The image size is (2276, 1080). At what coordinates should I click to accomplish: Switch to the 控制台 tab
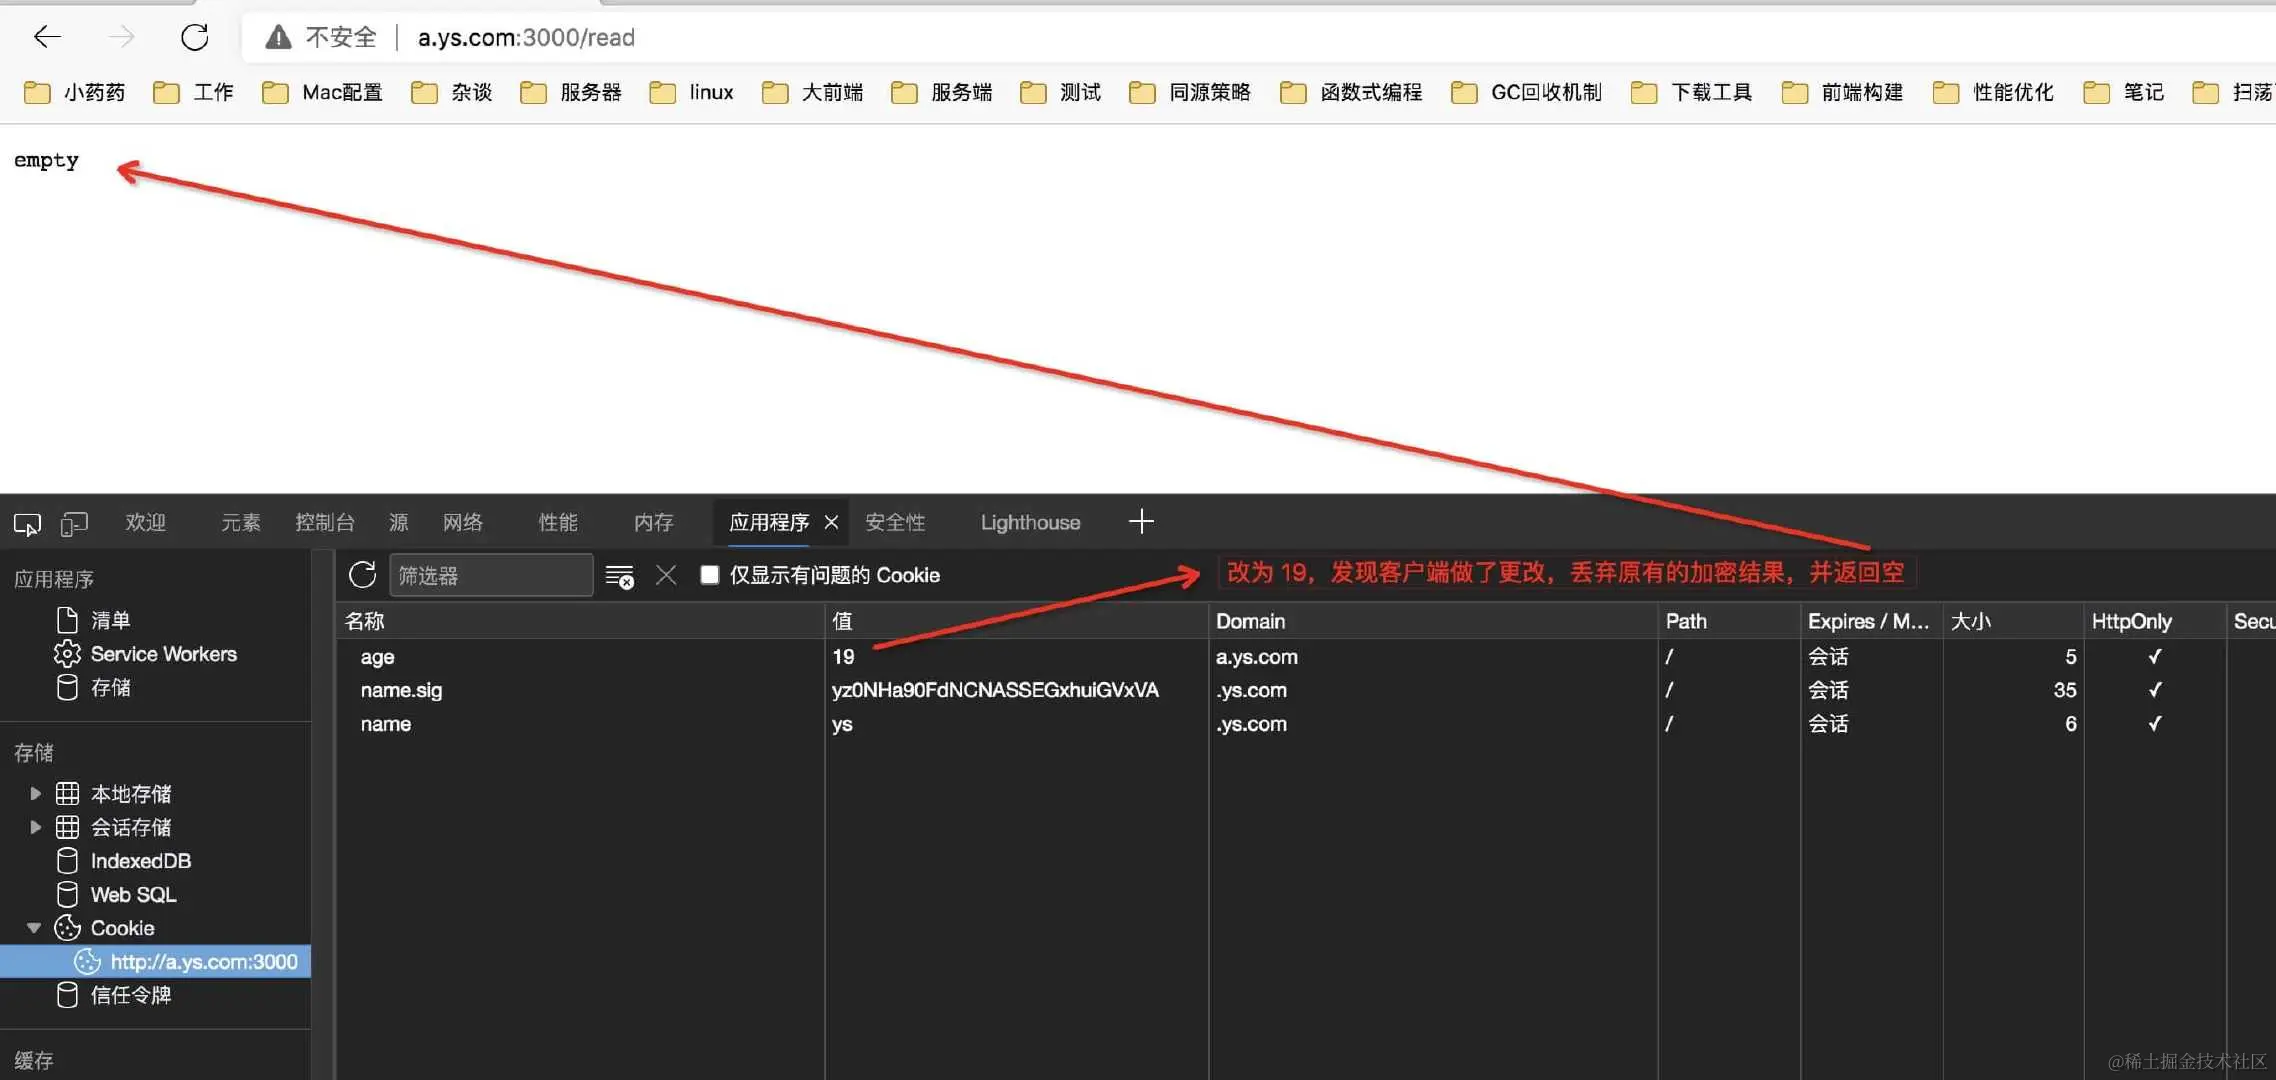point(325,522)
